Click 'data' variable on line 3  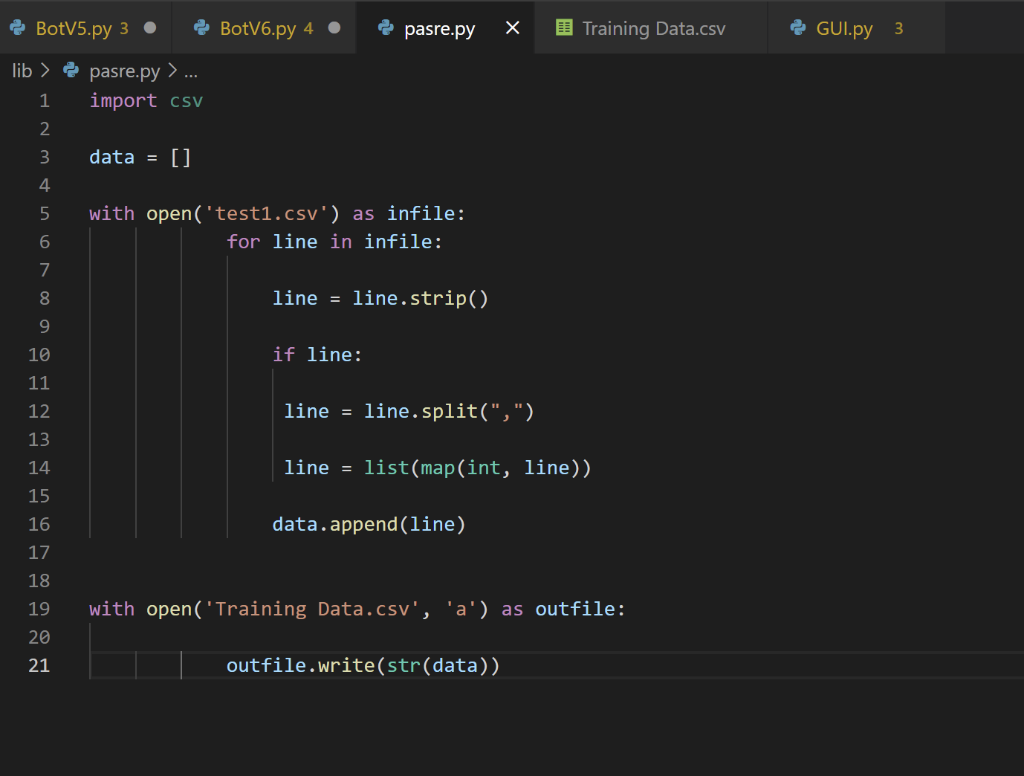[x=112, y=157]
